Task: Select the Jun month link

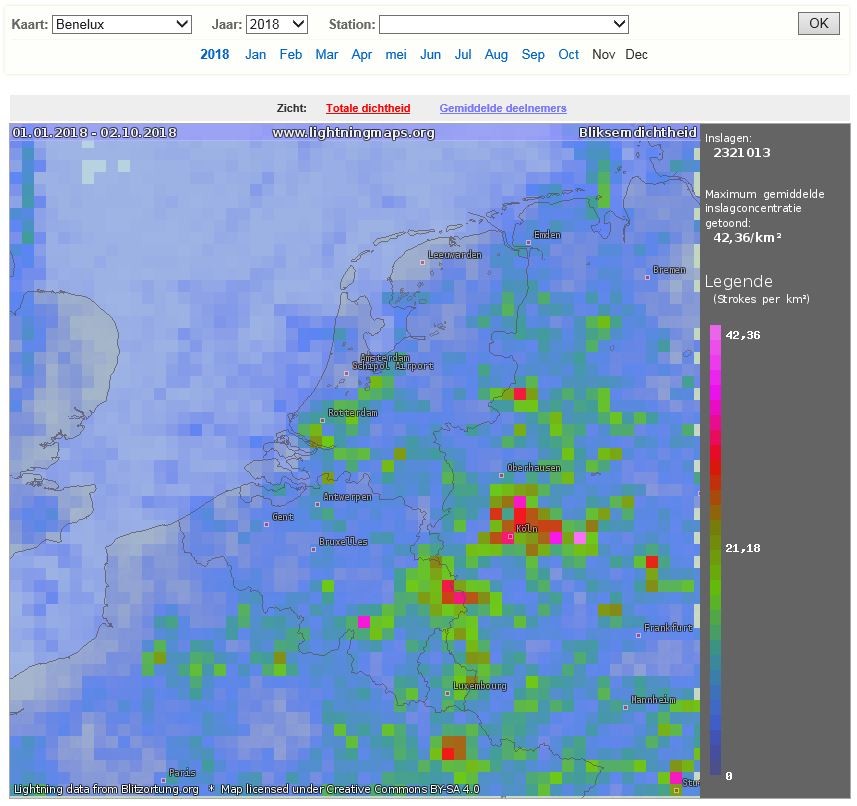Action: tap(430, 55)
